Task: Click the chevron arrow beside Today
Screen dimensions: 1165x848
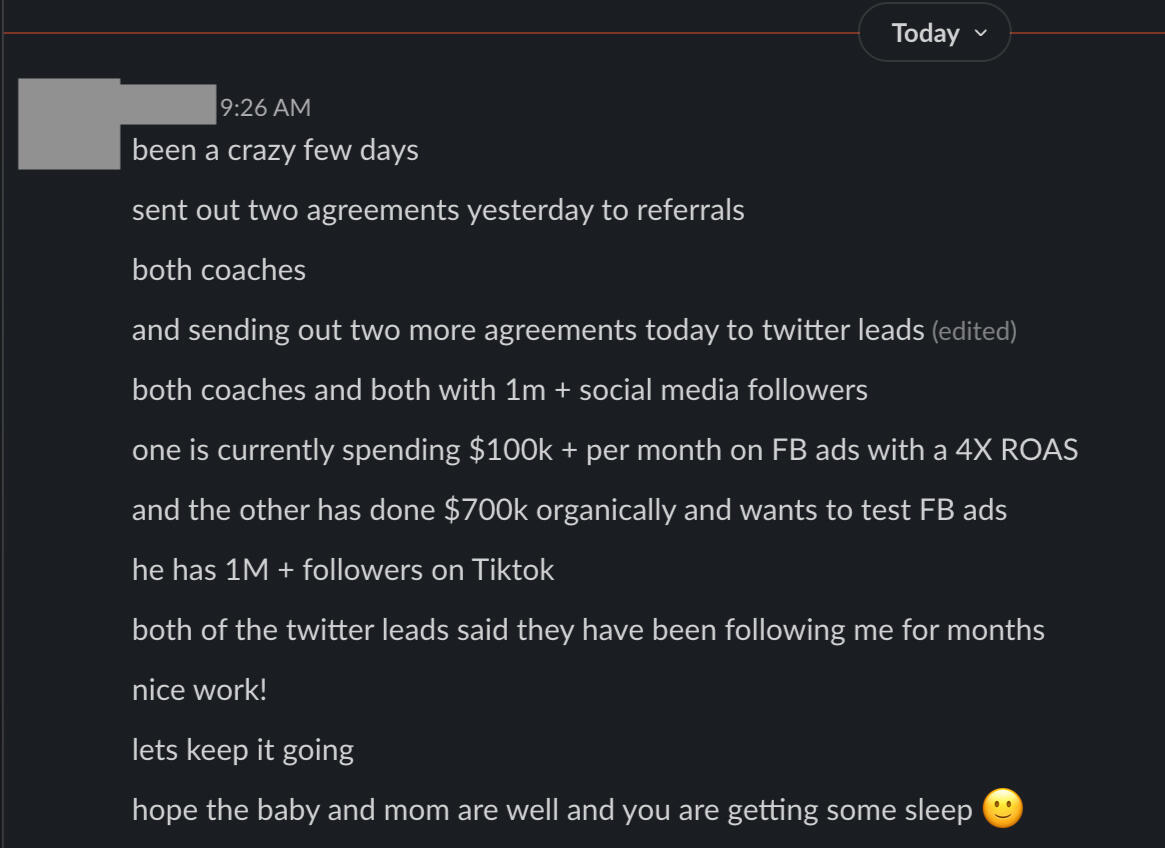Action: [981, 34]
